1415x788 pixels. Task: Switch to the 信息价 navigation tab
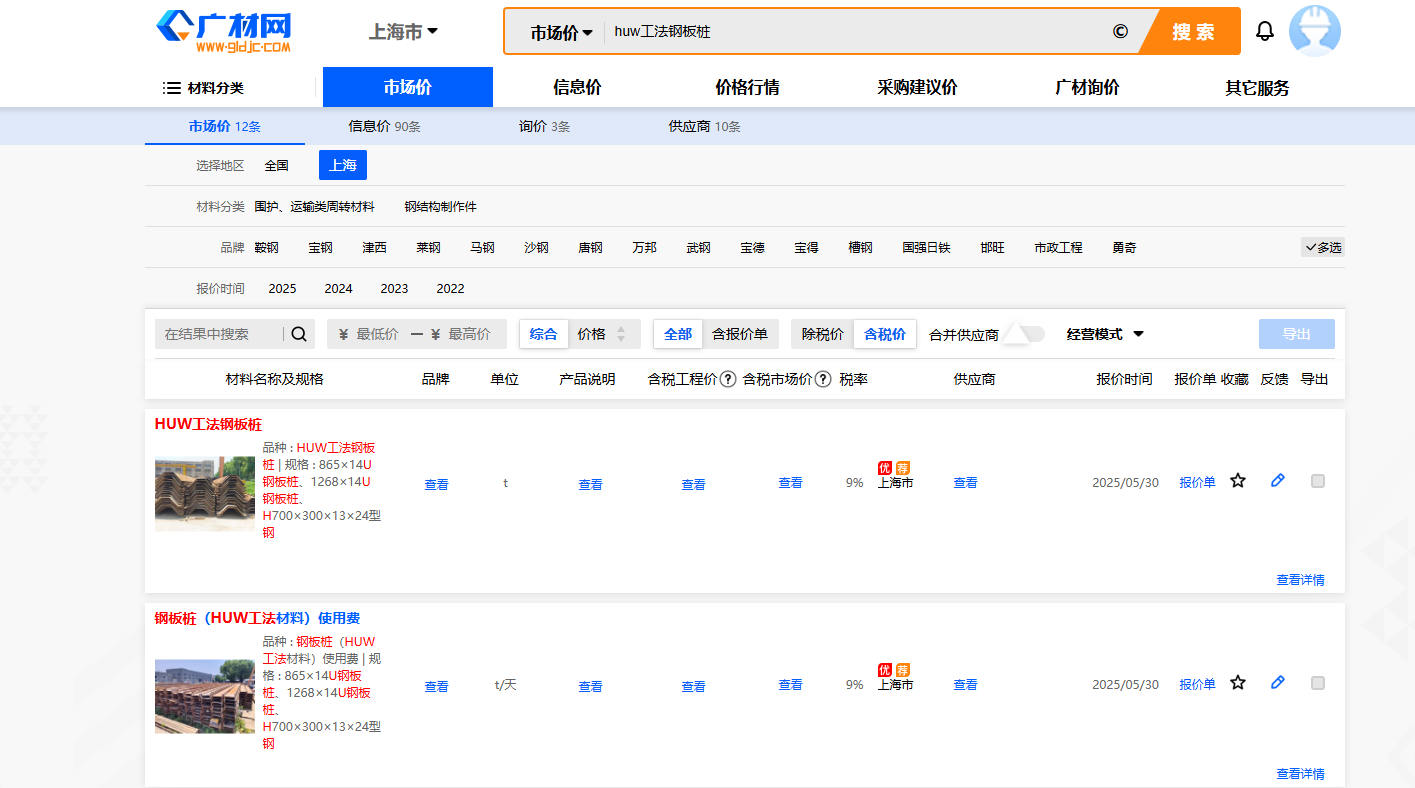(577, 87)
